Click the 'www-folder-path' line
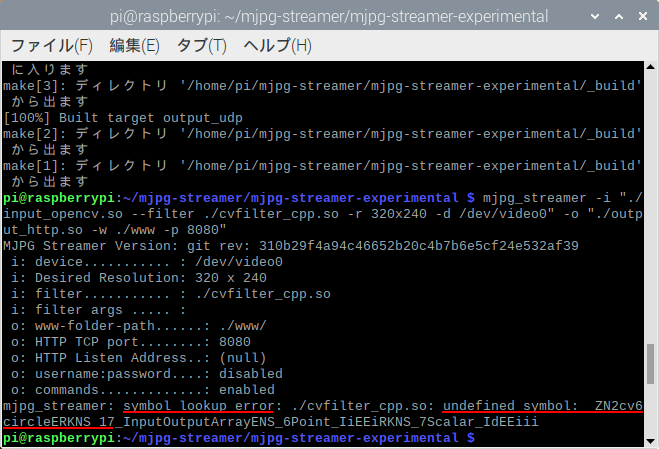 [x=139, y=325]
